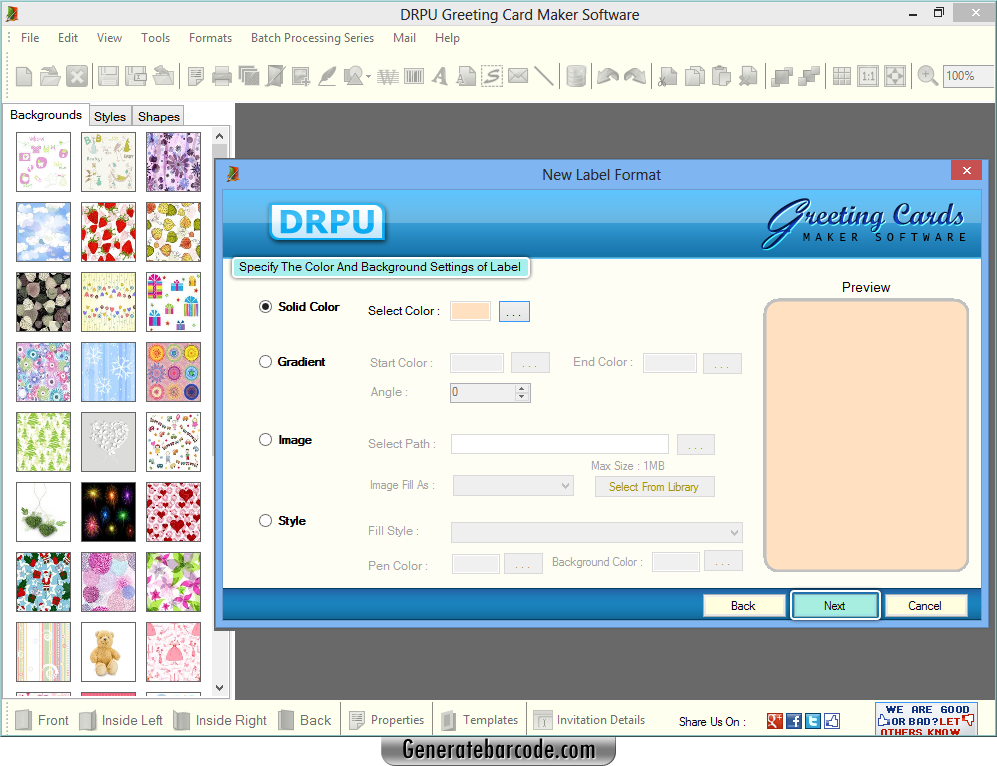
Task: Click the Save floppy disk toolbar icon
Action: [108, 76]
